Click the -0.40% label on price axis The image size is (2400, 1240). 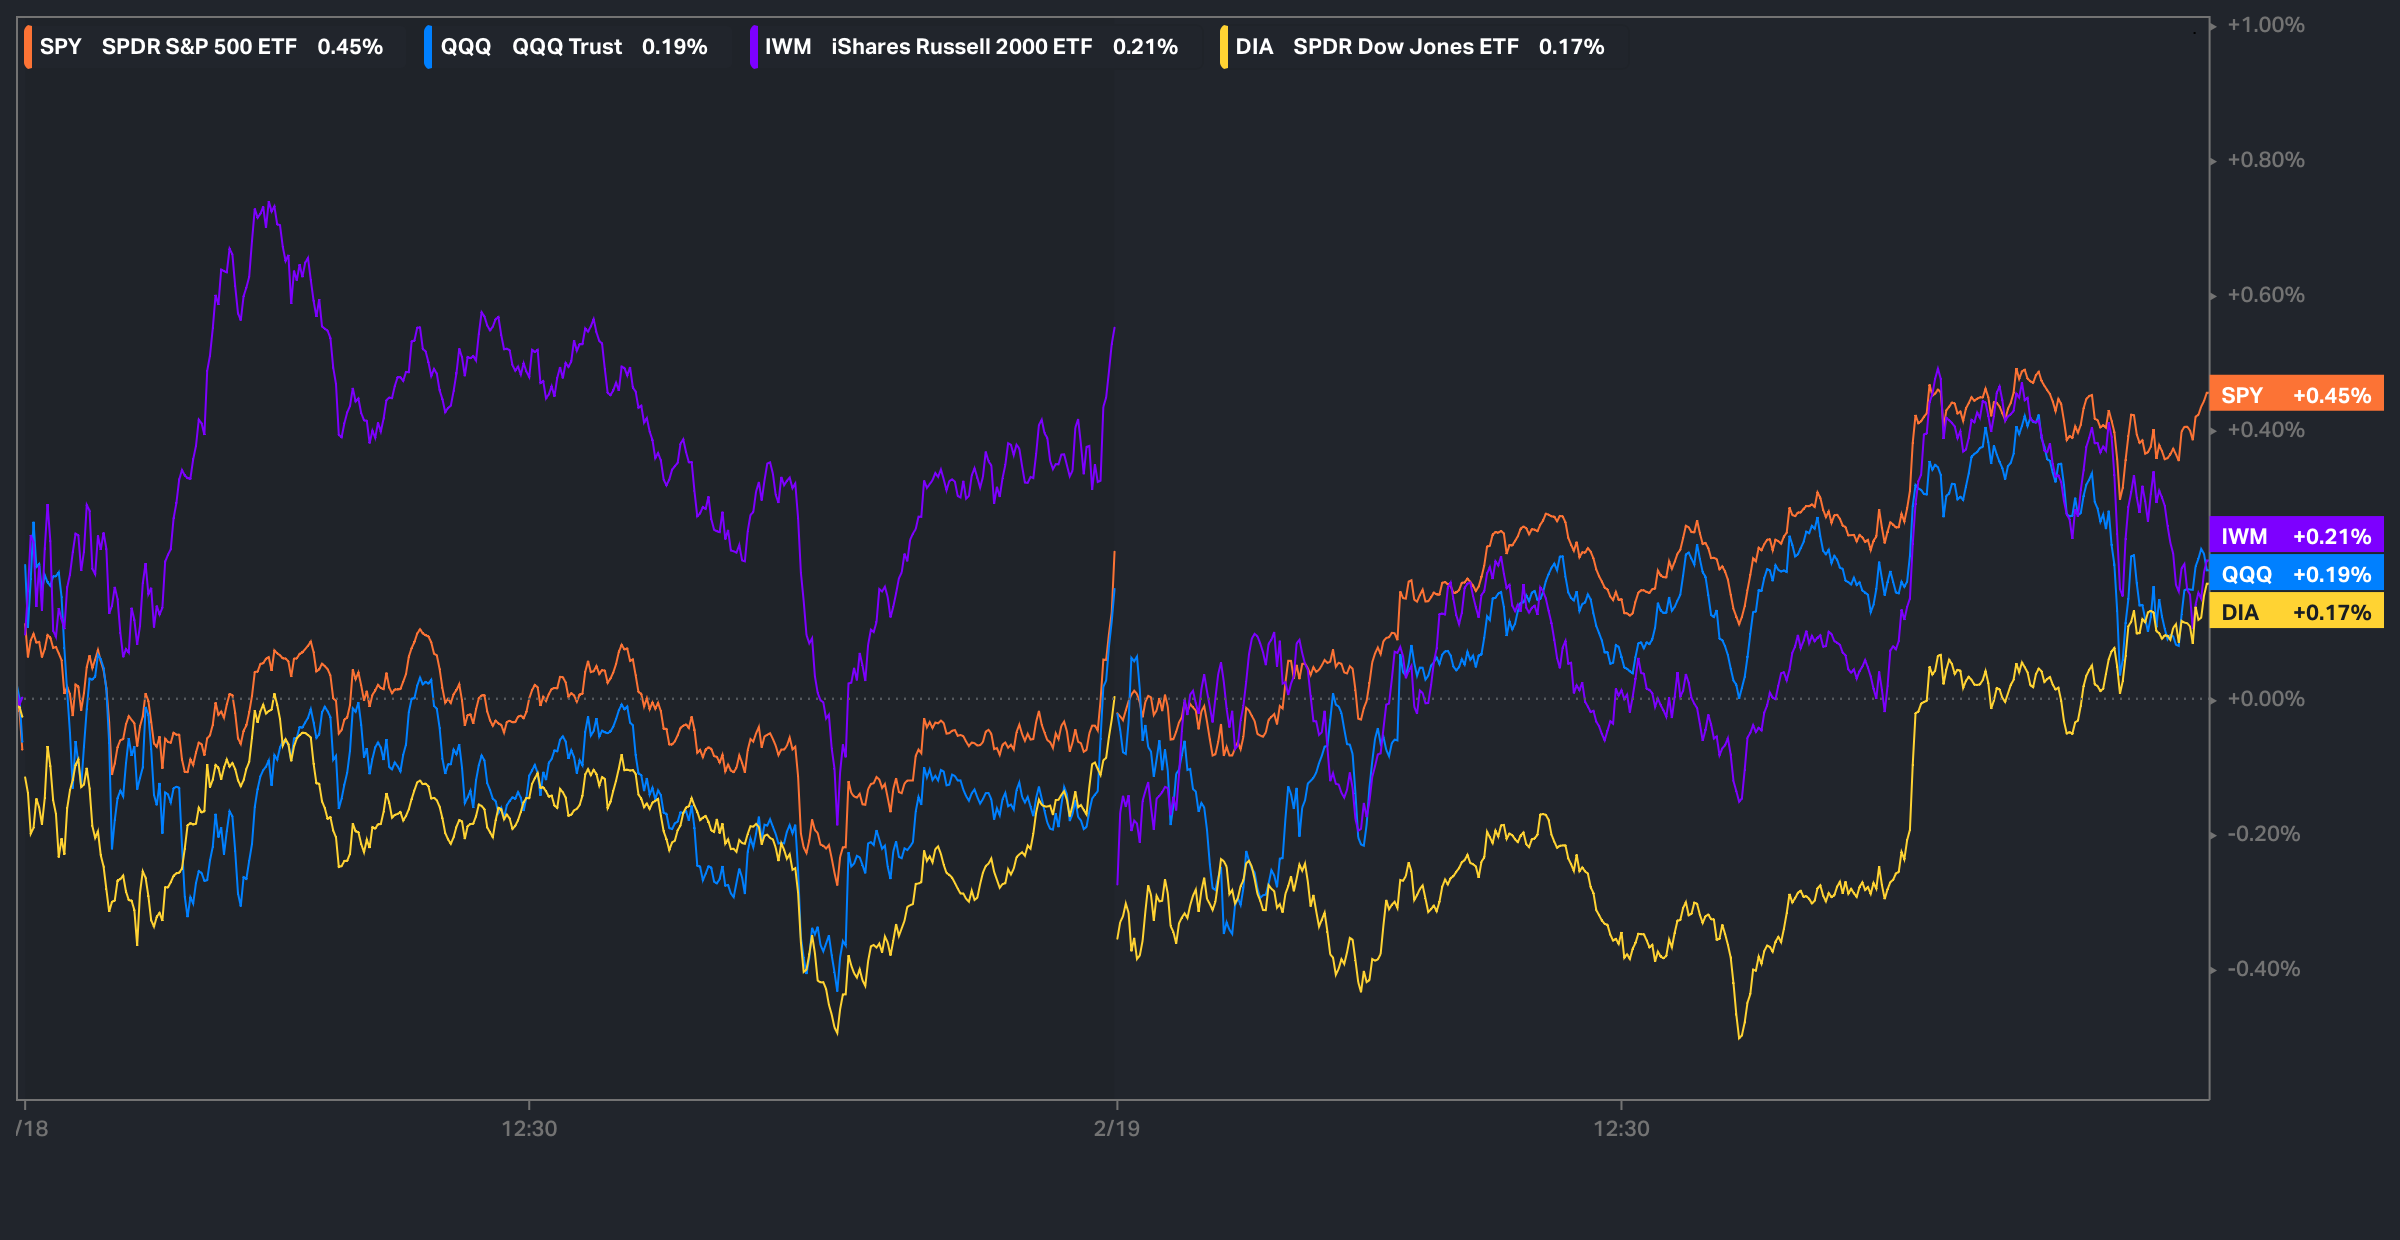(2264, 969)
